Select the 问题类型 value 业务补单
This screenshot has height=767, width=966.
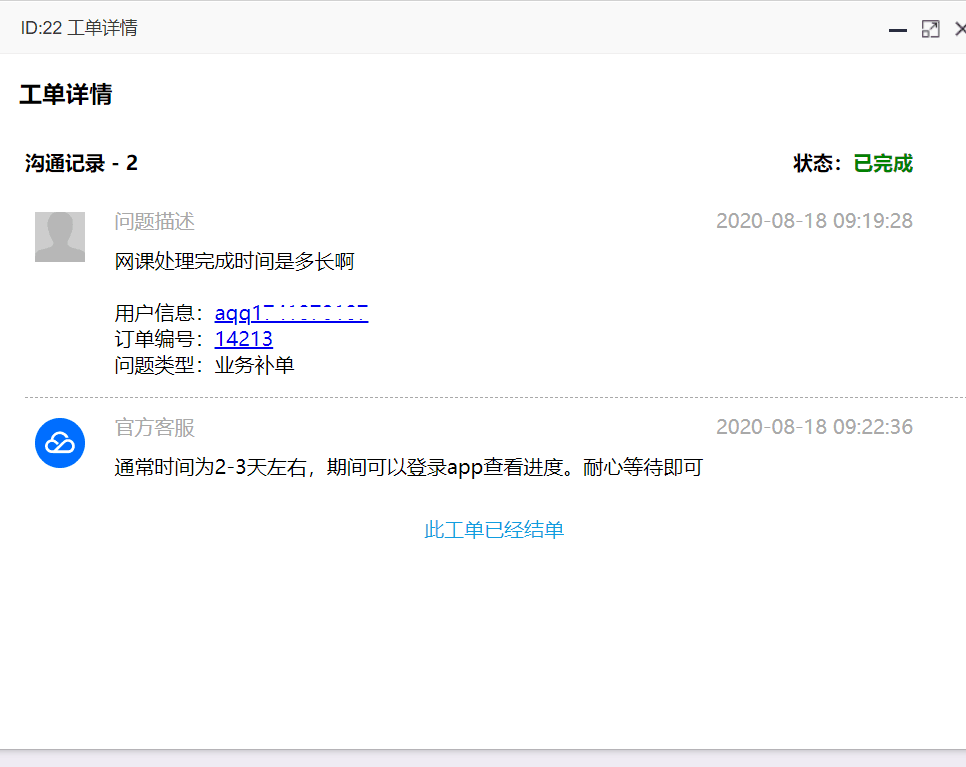coord(254,366)
